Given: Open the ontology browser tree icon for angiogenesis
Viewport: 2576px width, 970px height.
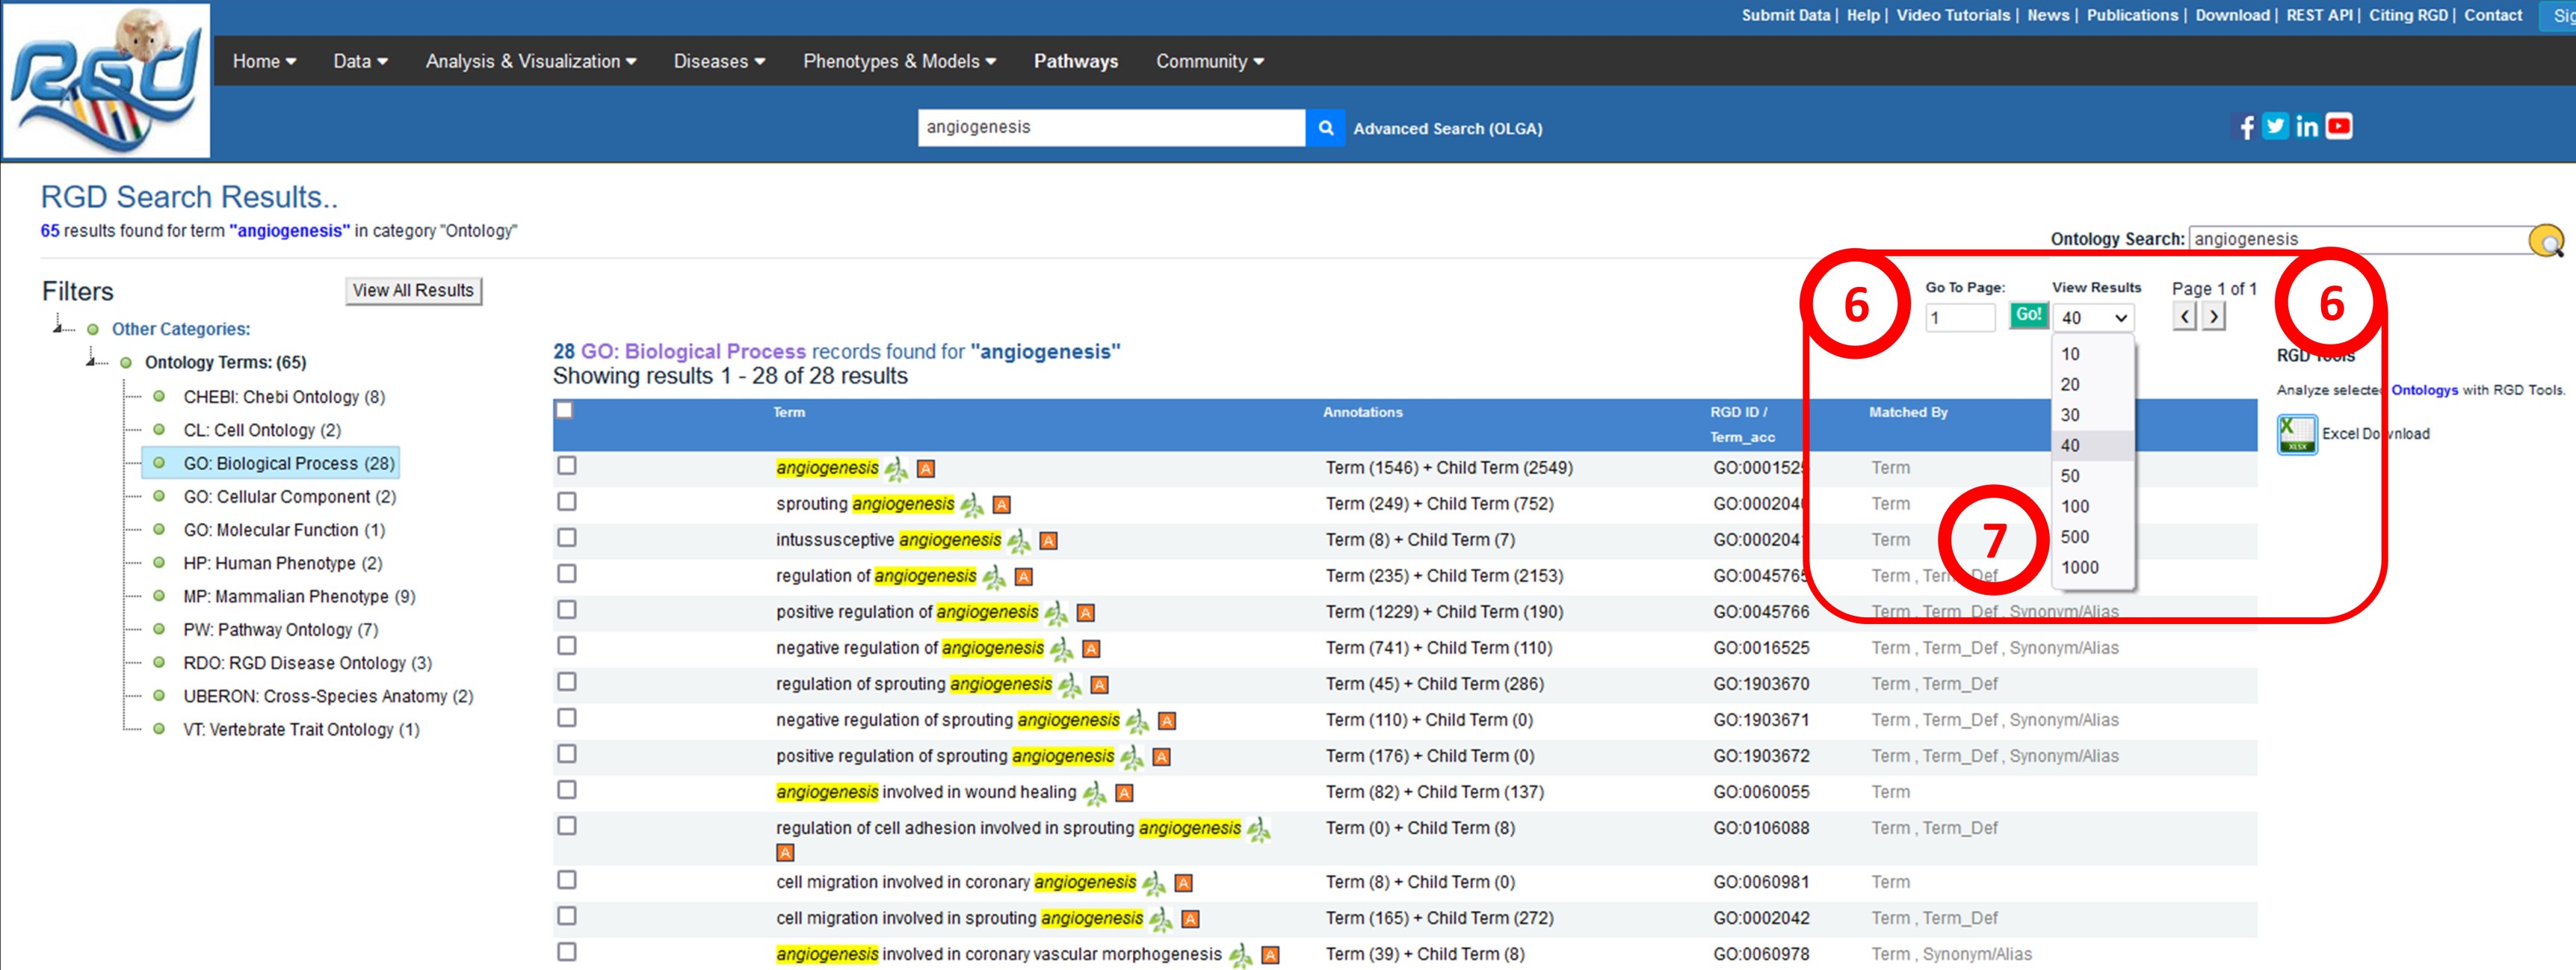Looking at the screenshot, I should tap(897, 468).
